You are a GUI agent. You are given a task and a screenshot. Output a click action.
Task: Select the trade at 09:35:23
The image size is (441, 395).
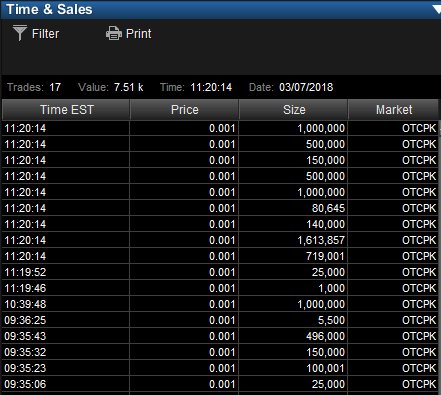[220, 368]
